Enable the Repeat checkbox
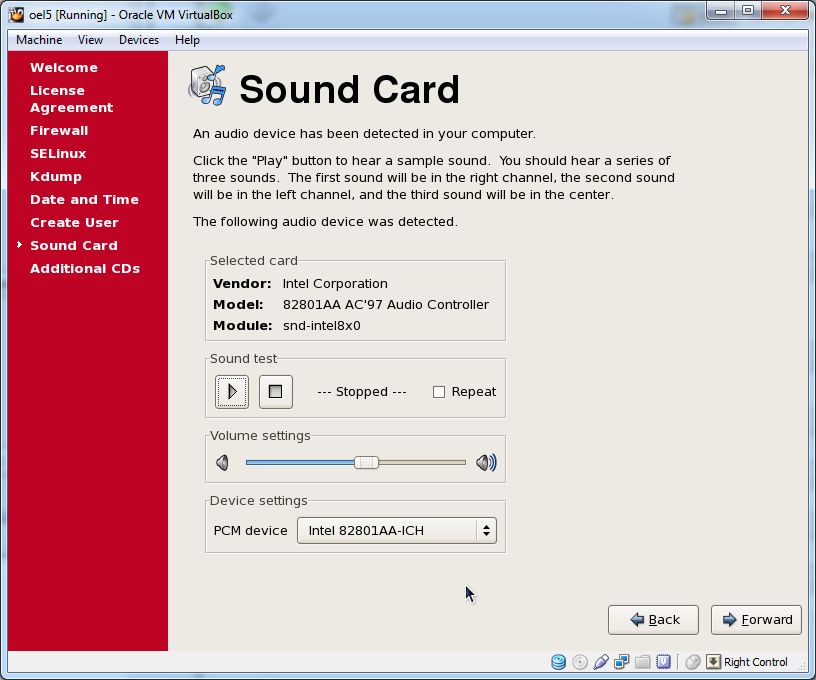This screenshot has width=816, height=680. point(439,392)
